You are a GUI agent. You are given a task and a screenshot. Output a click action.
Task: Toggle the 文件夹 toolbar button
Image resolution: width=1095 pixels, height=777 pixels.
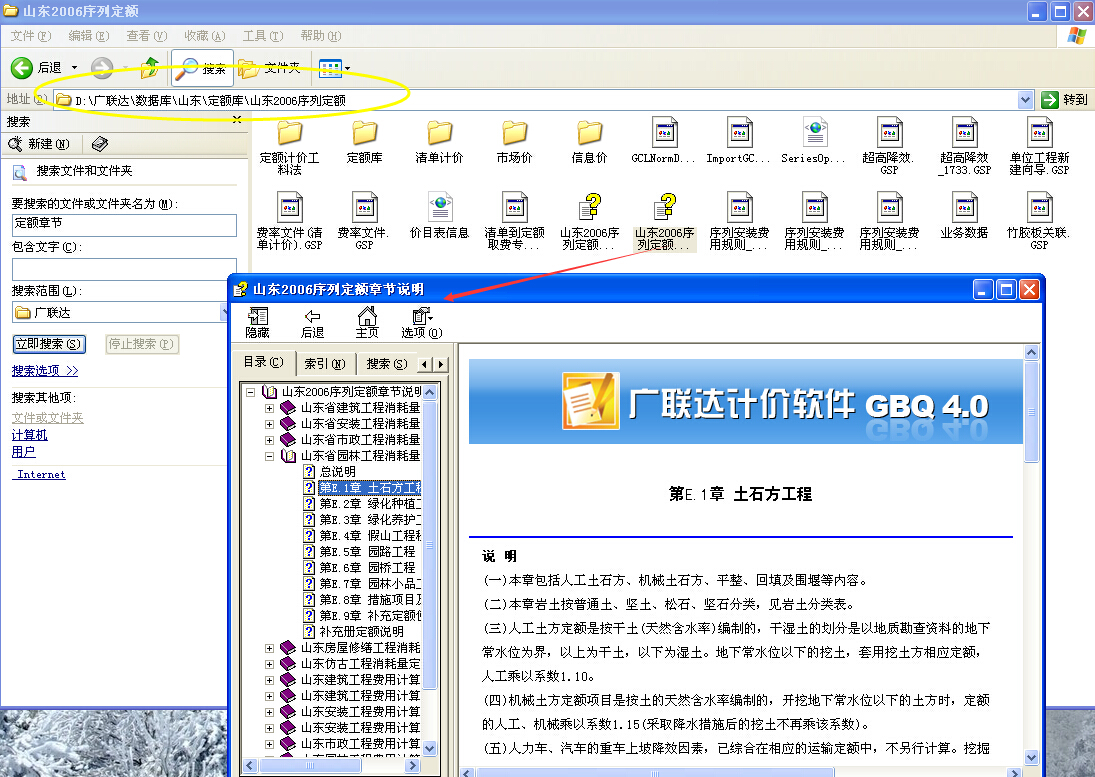click(x=270, y=68)
